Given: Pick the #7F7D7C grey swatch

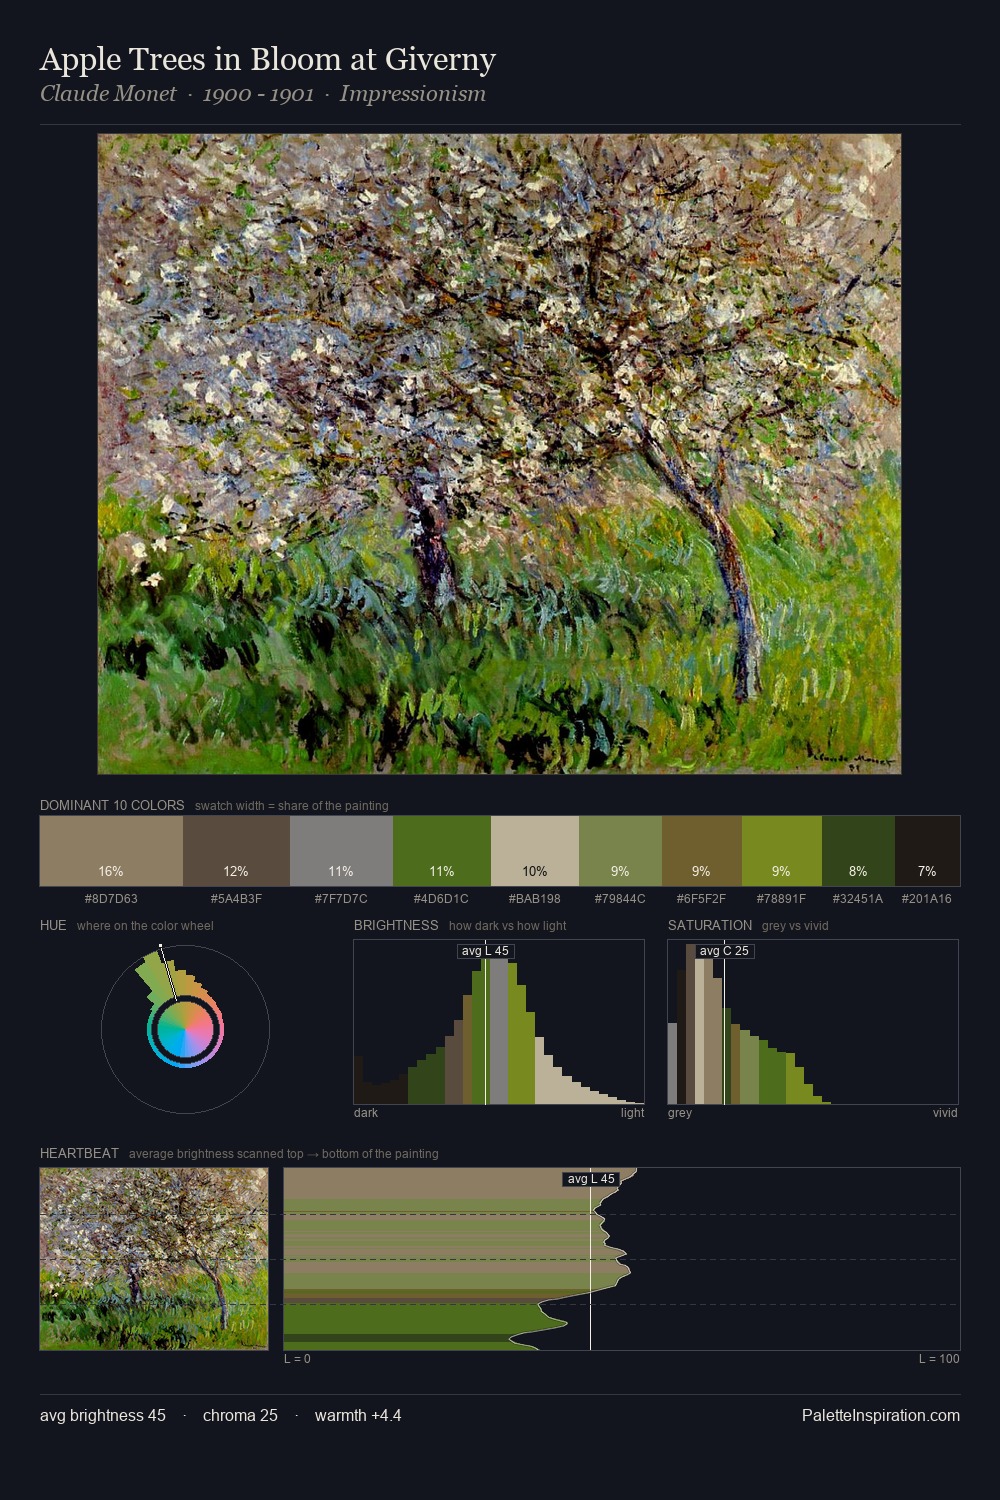Looking at the screenshot, I should (x=341, y=851).
